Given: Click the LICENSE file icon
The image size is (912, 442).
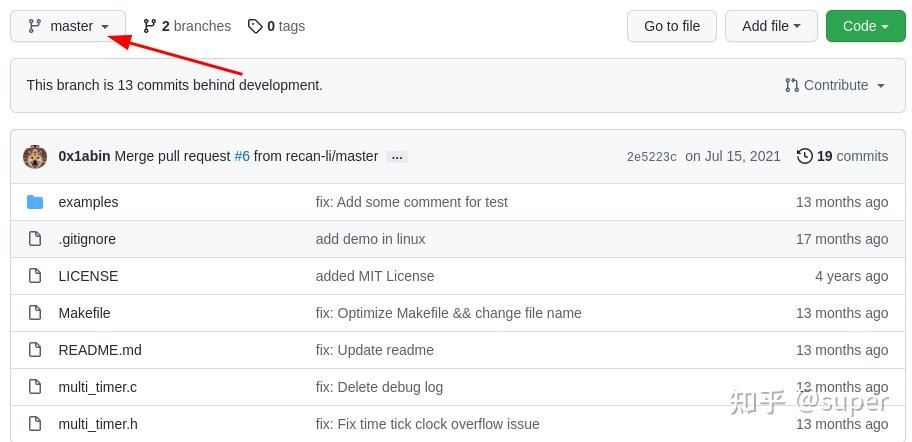Looking at the screenshot, I should click(x=35, y=276).
